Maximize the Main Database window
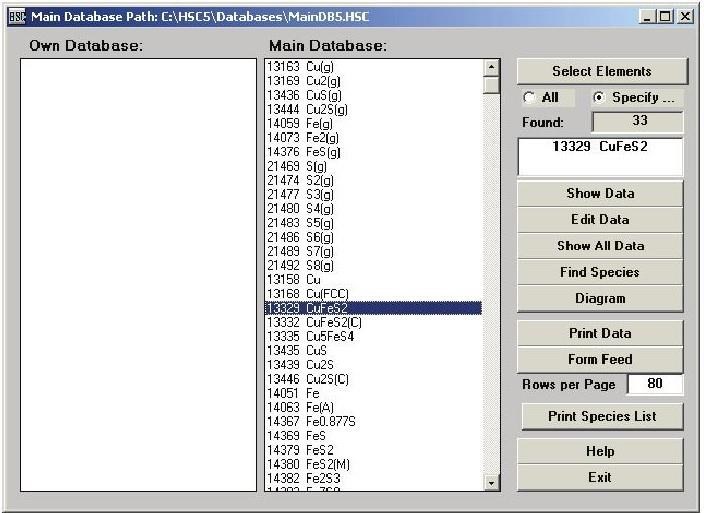 (666, 17)
